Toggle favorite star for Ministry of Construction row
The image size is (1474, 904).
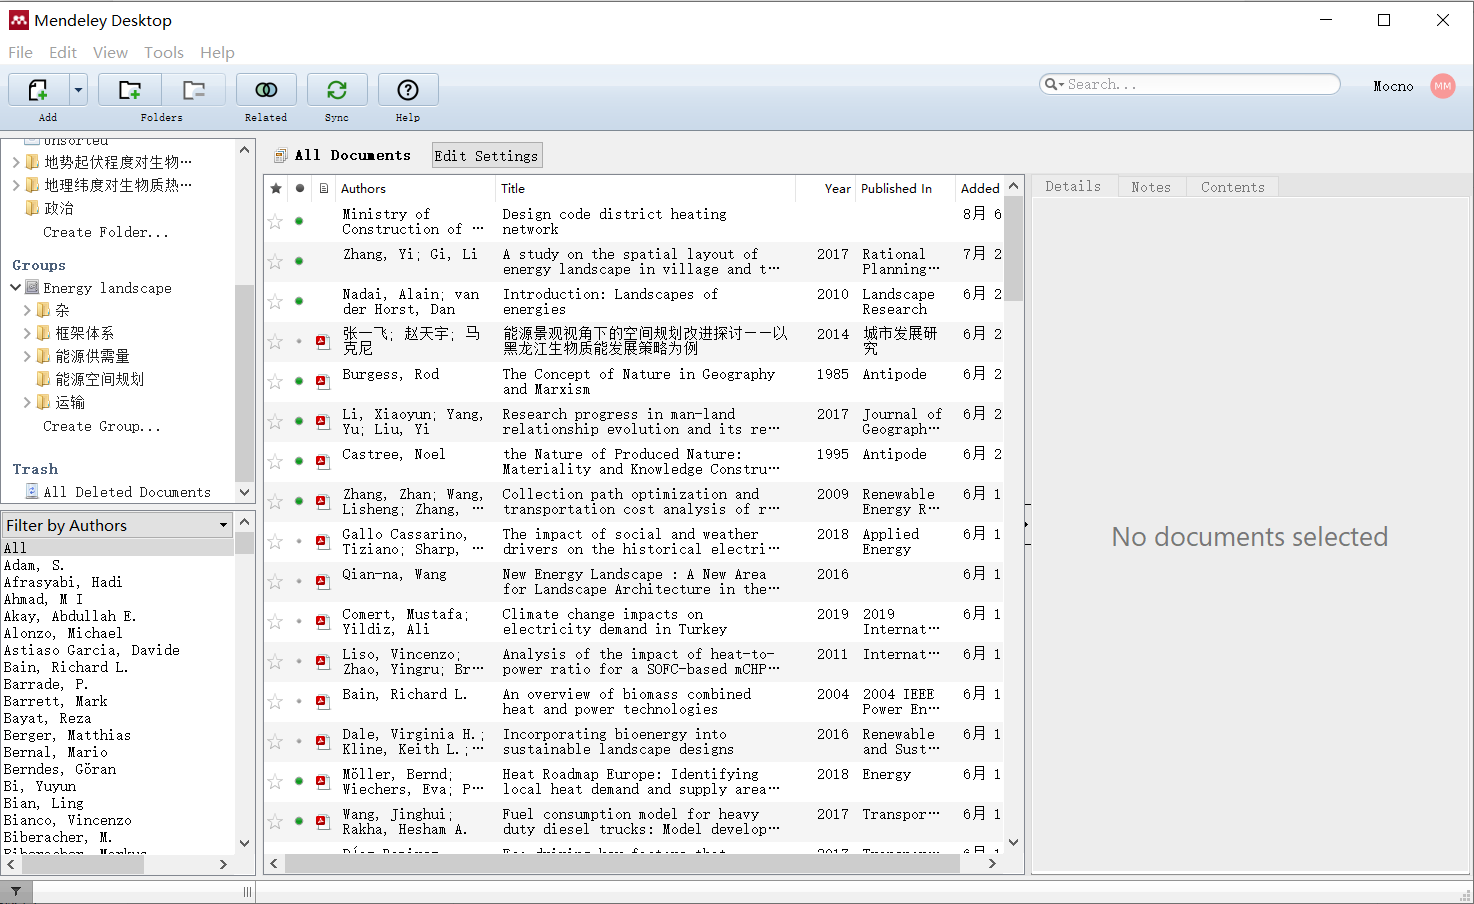(275, 221)
